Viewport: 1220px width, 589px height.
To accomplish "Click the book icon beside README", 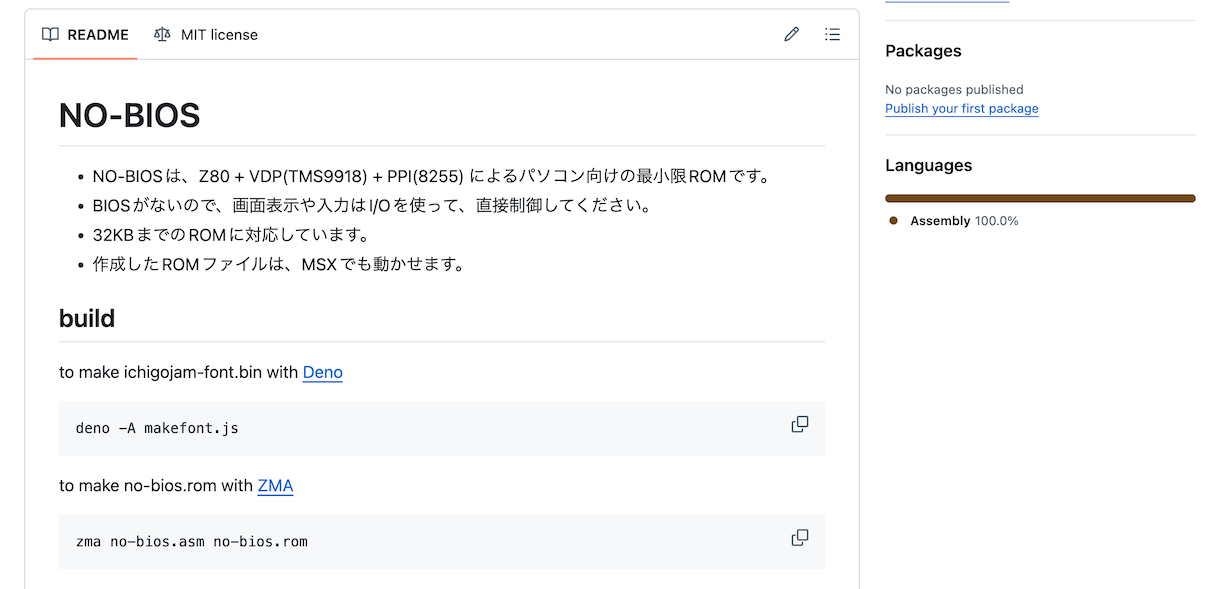I will tap(50, 35).
